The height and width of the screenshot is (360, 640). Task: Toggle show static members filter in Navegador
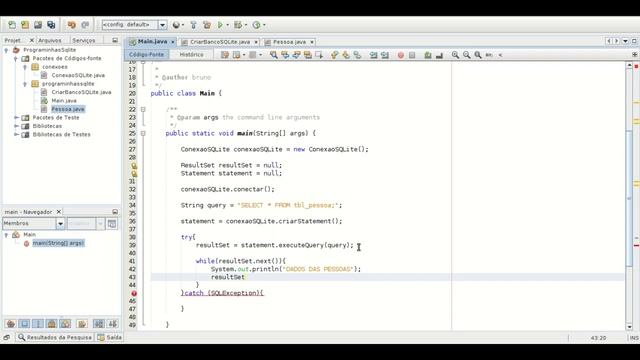(38, 324)
